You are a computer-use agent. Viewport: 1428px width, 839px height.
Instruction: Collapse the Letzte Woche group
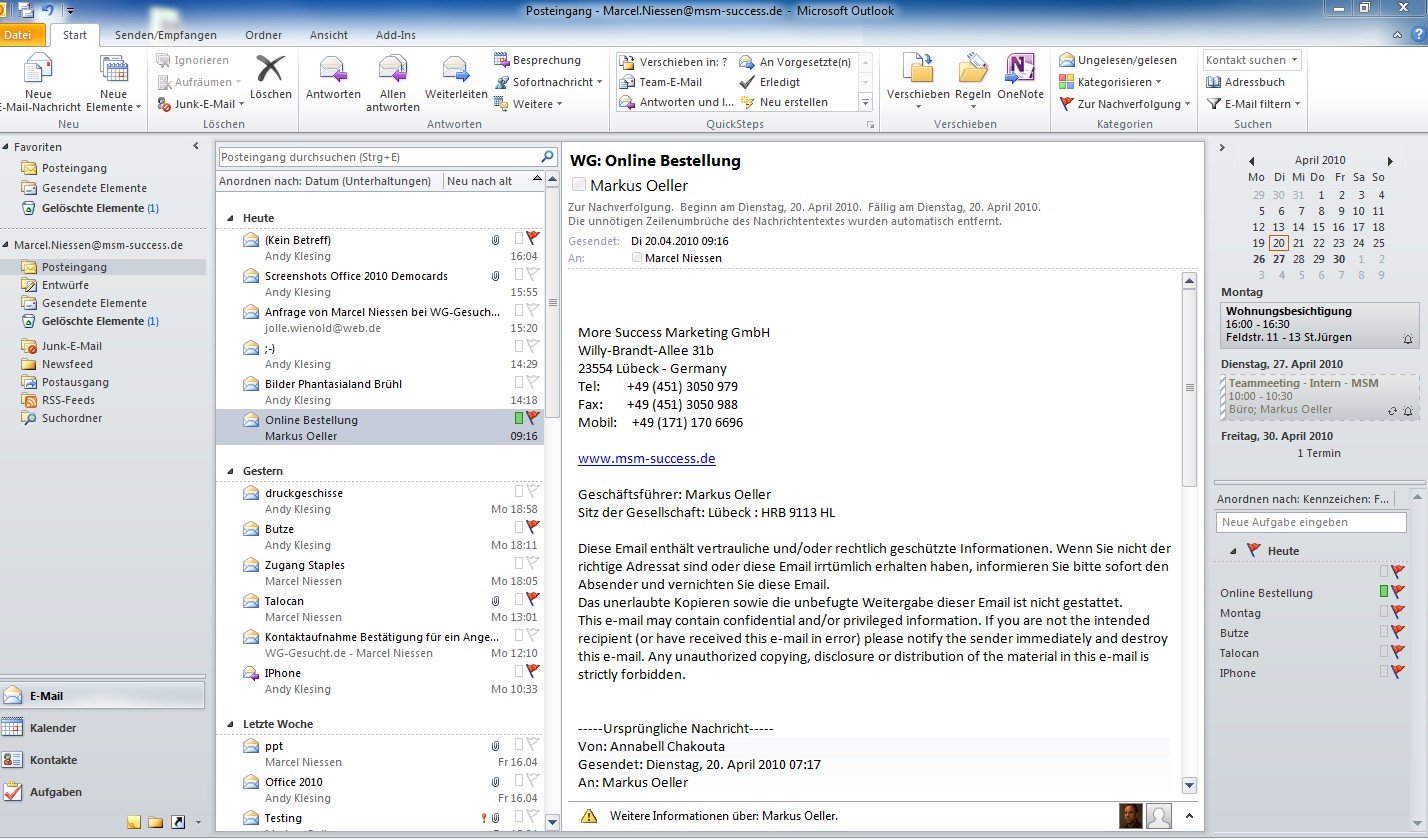click(231, 724)
